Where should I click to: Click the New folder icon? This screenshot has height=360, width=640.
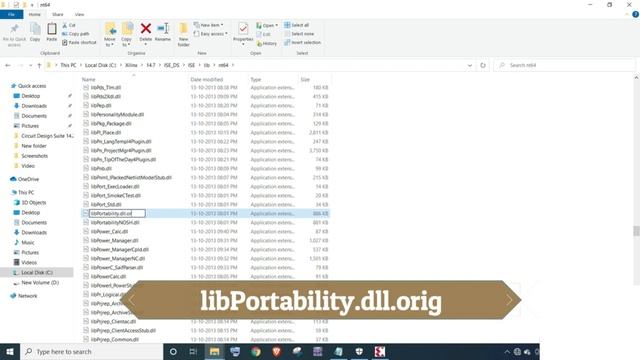point(183,29)
